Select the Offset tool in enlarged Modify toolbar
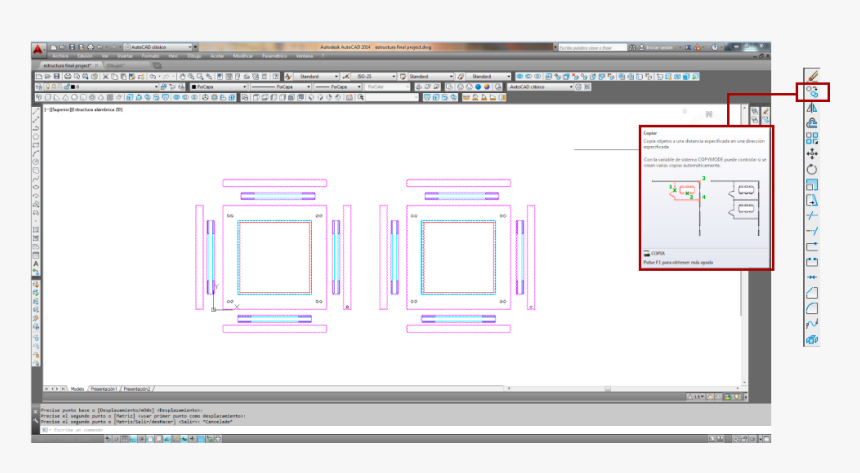The width and height of the screenshot is (860, 473). (x=812, y=123)
